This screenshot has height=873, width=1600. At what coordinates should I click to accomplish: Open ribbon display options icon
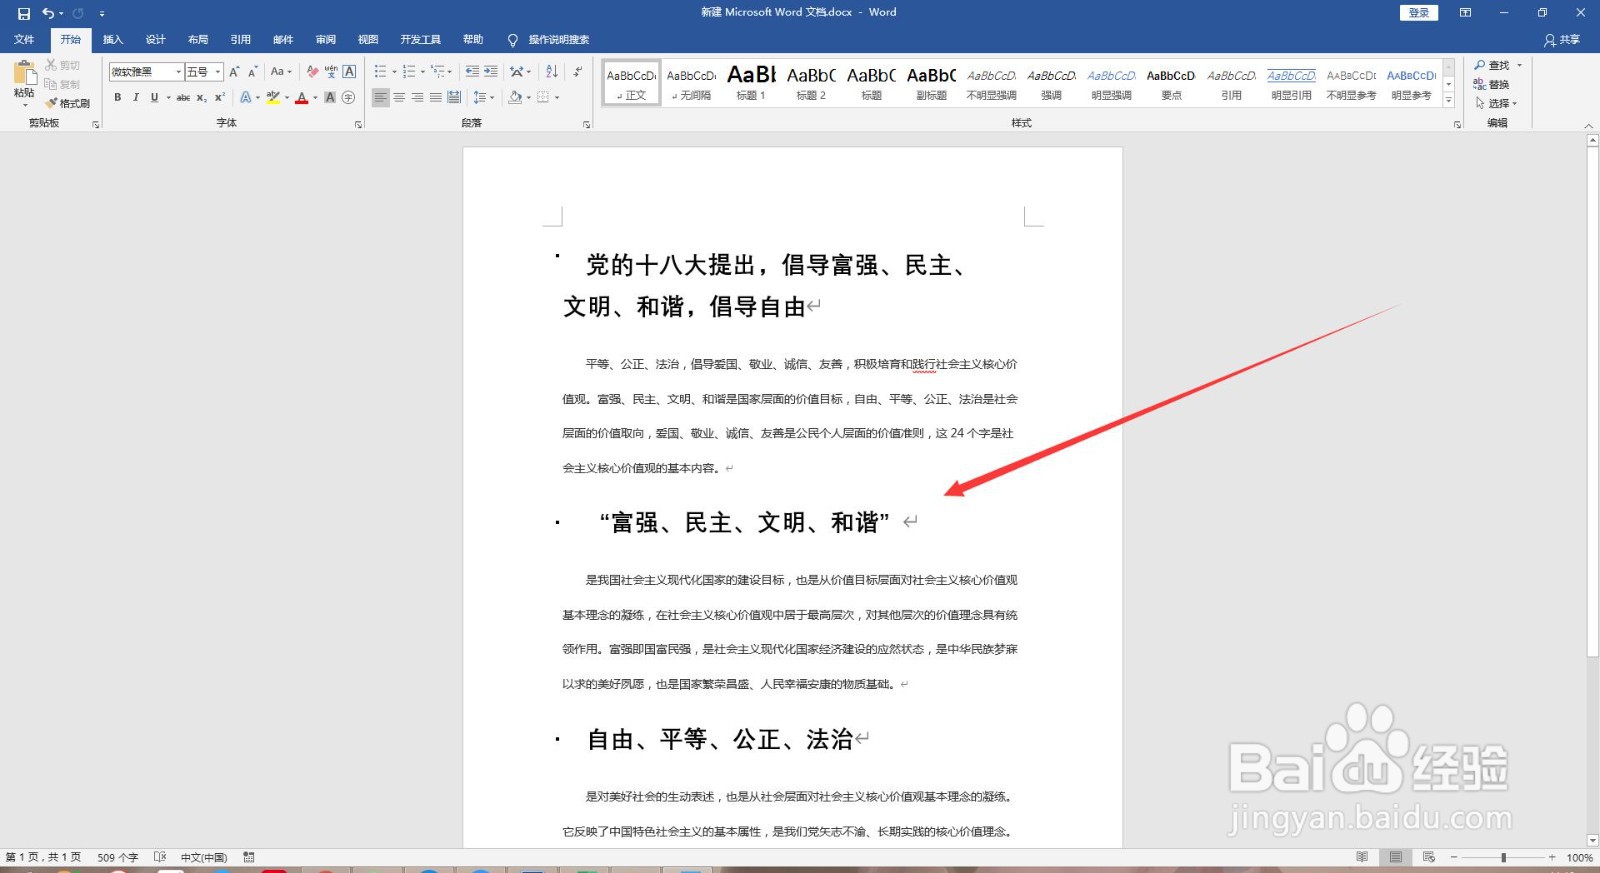coord(1465,13)
